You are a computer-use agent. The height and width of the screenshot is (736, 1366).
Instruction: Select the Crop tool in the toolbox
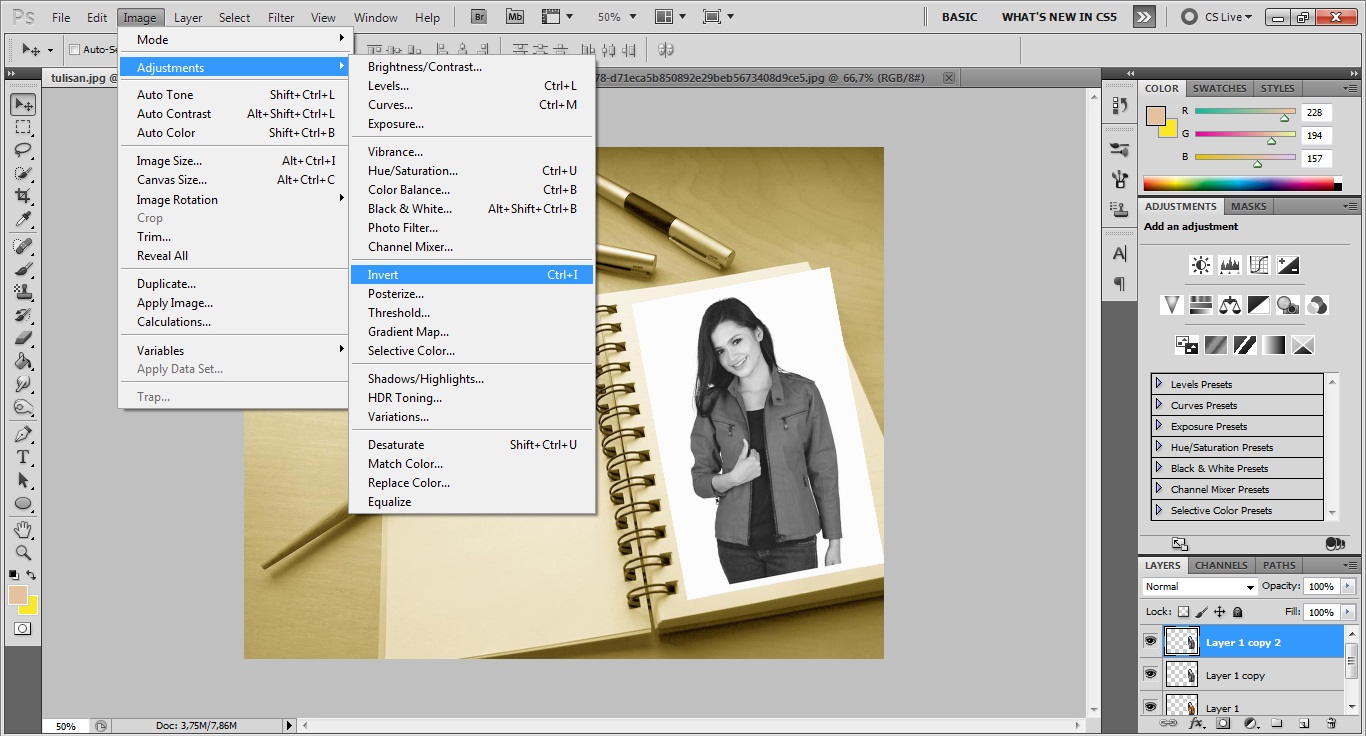pos(23,196)
